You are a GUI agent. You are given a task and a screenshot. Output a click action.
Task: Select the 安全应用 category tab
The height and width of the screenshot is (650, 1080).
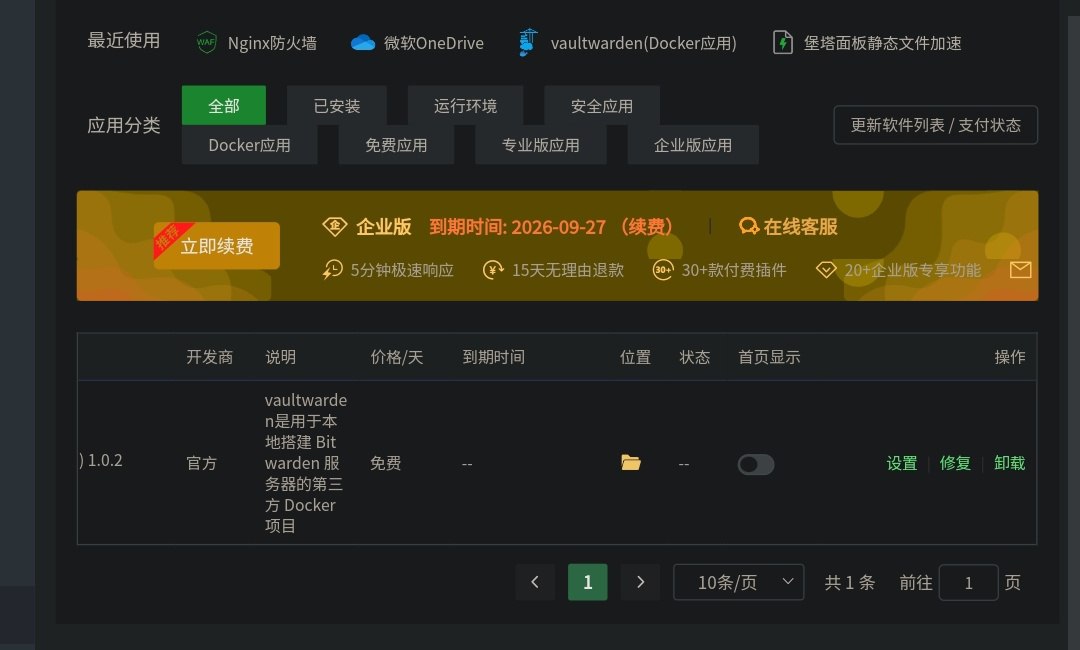602,106
